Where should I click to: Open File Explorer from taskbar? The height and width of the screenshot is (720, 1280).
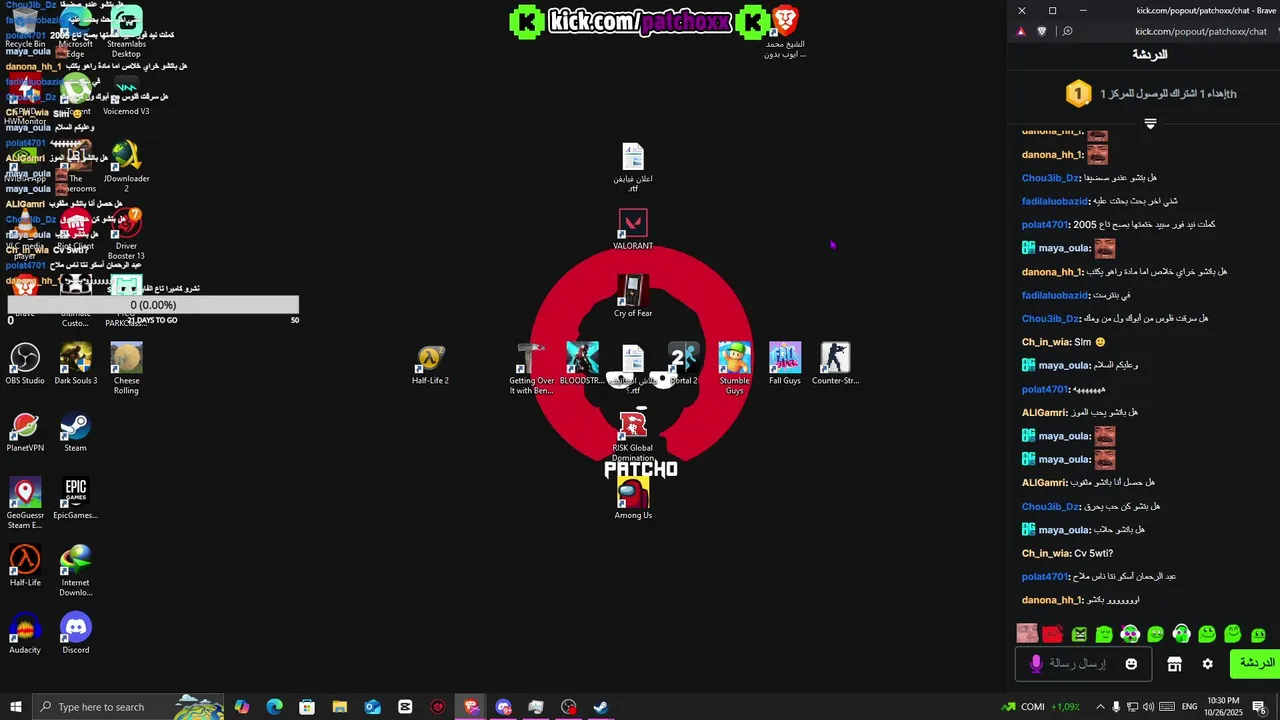340,707
